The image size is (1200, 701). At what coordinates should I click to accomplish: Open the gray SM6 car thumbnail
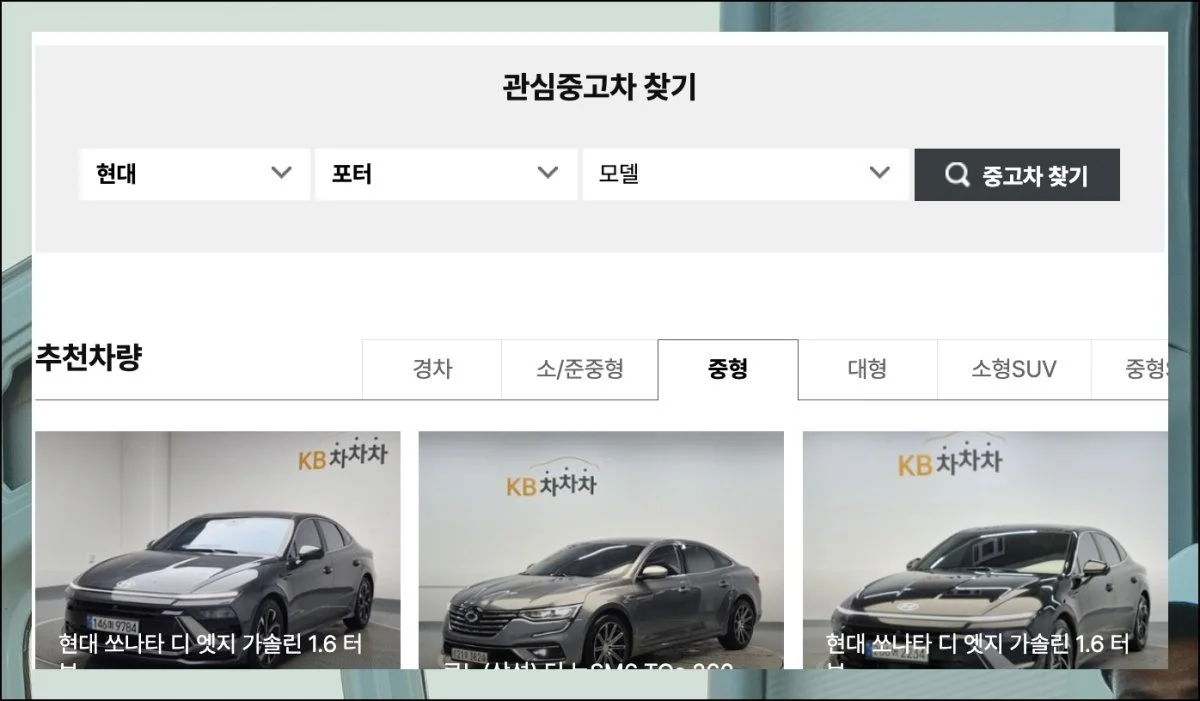coord(601,550)
